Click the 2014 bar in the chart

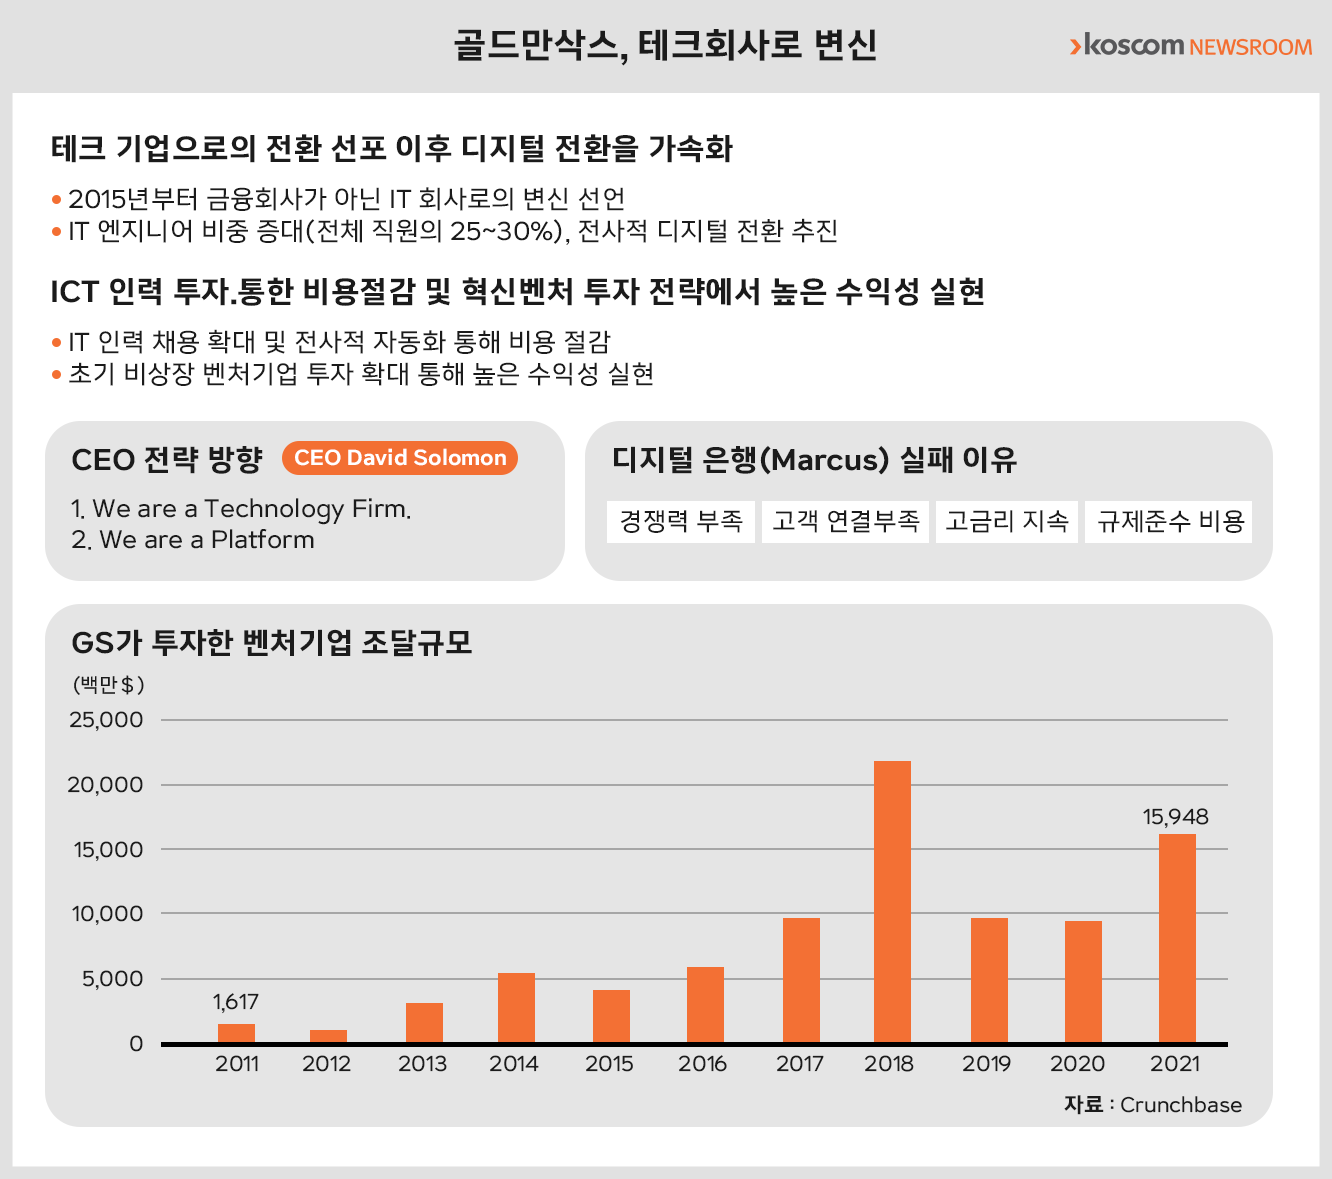click(x=516, y=1008)
